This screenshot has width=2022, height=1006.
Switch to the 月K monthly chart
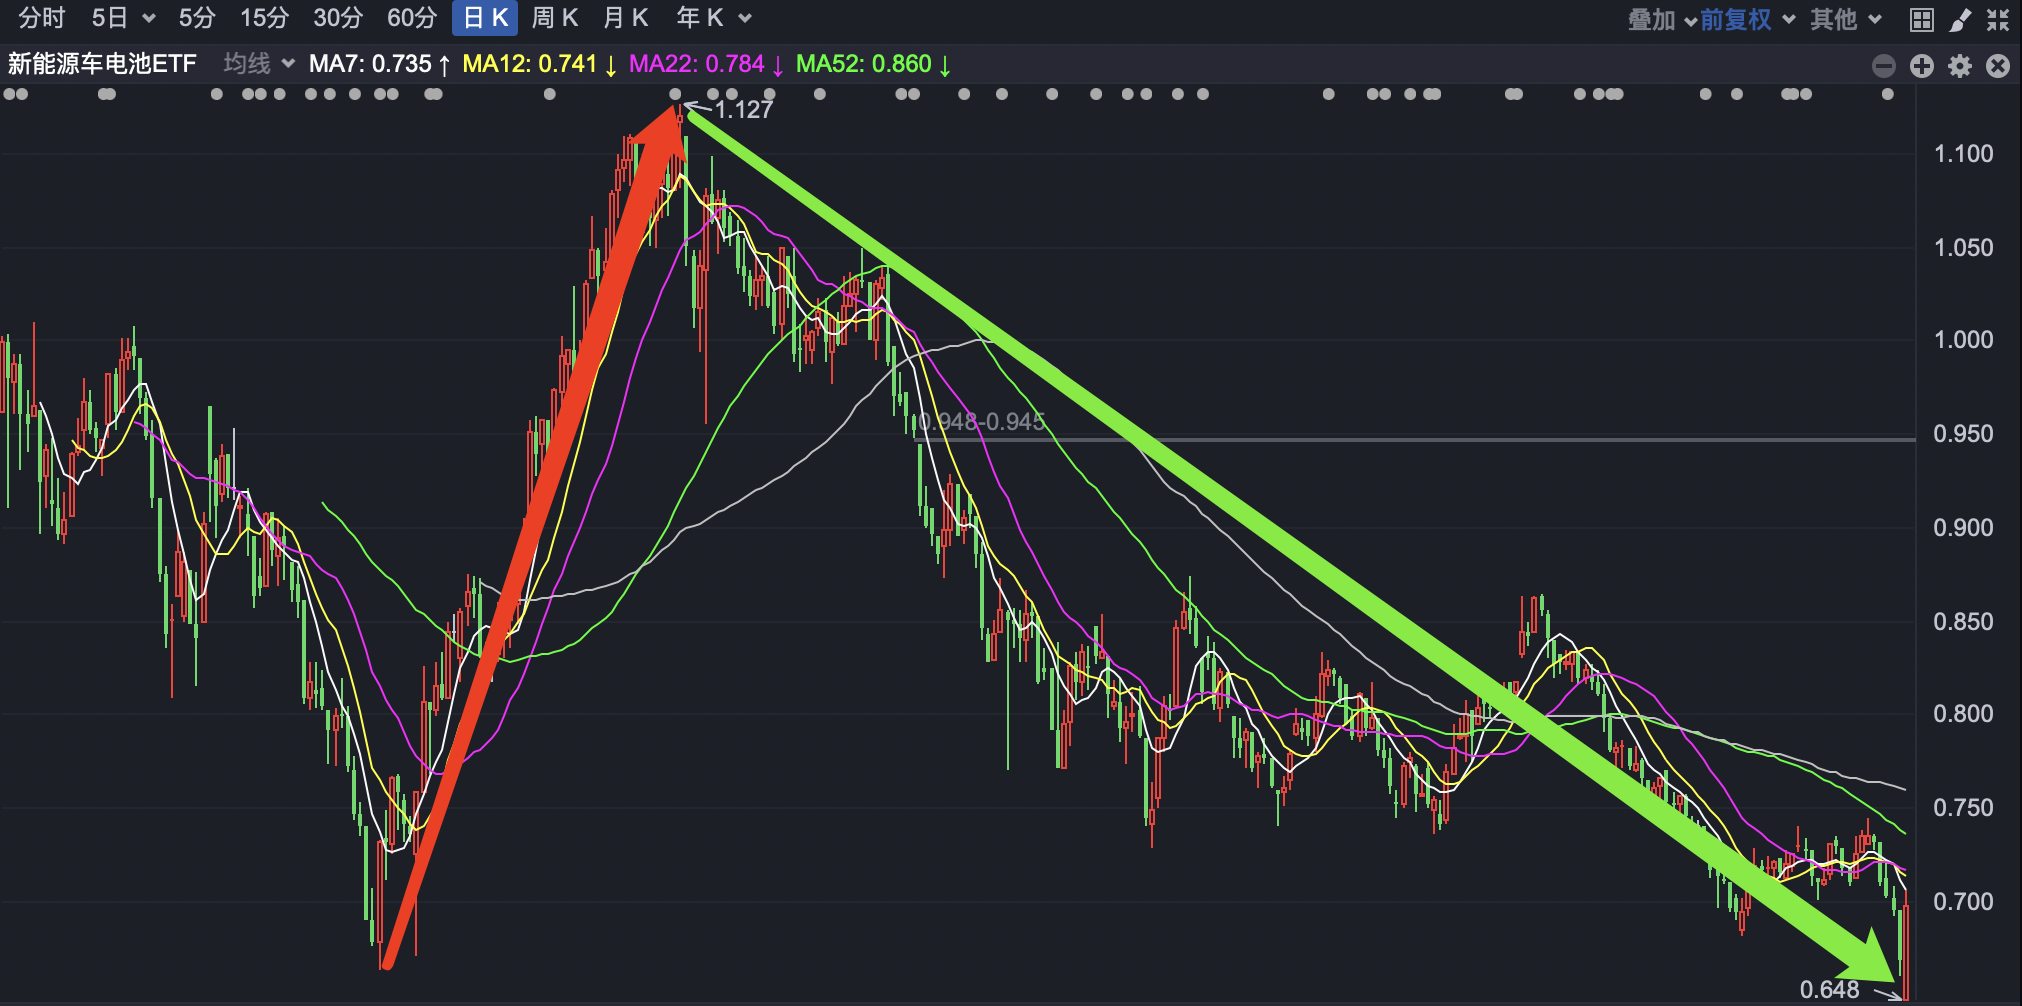point(626,18)
